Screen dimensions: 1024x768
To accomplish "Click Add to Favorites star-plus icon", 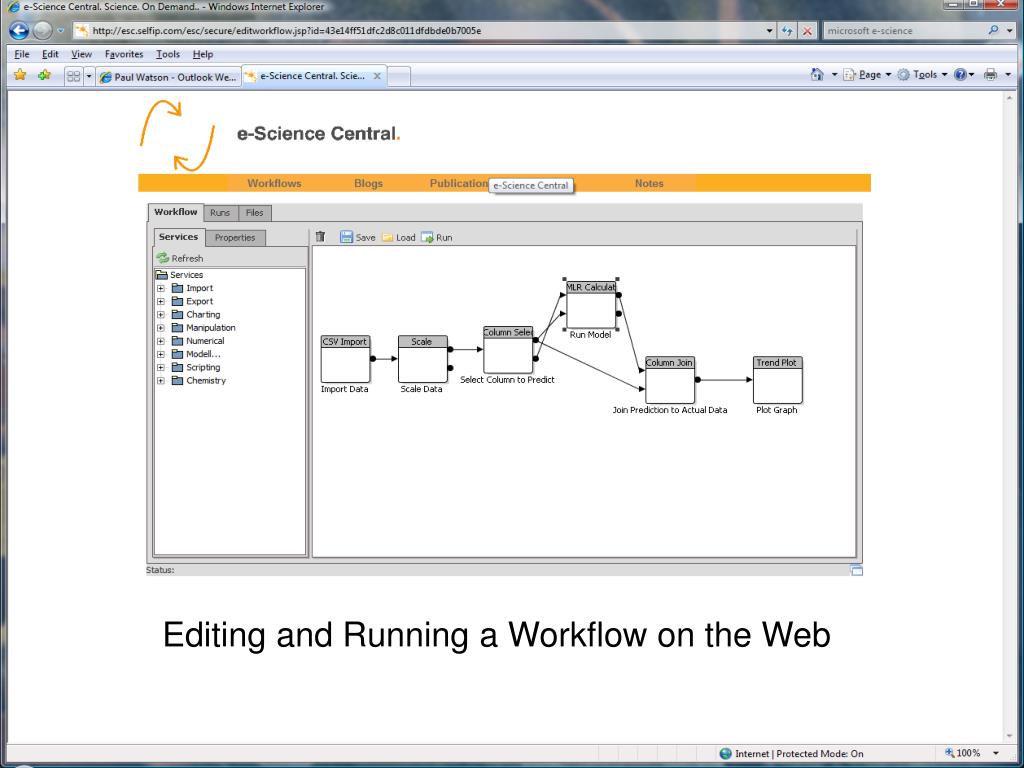I will (x=44, y=75).
